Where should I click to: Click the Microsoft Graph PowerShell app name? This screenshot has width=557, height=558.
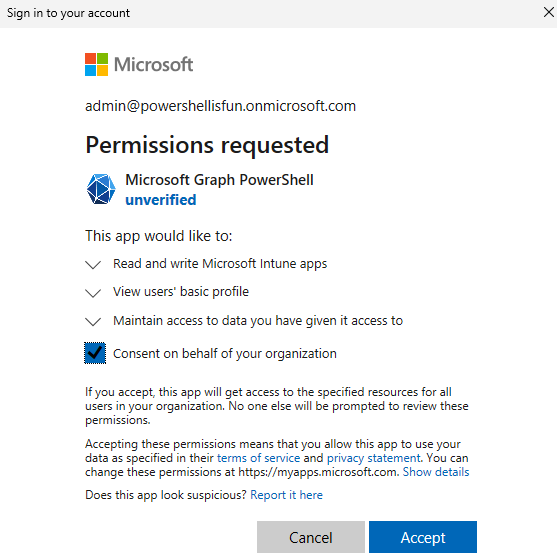point(219,180)
